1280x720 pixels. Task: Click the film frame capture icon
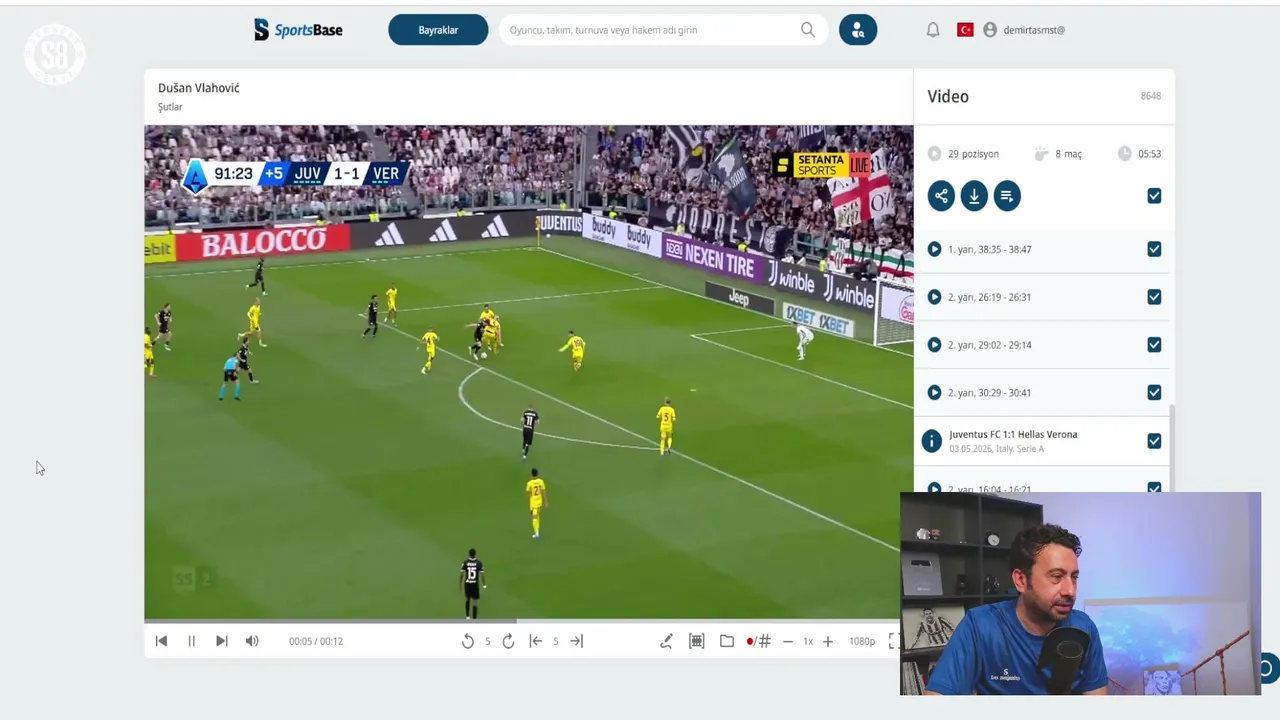[x=697, y=641]
